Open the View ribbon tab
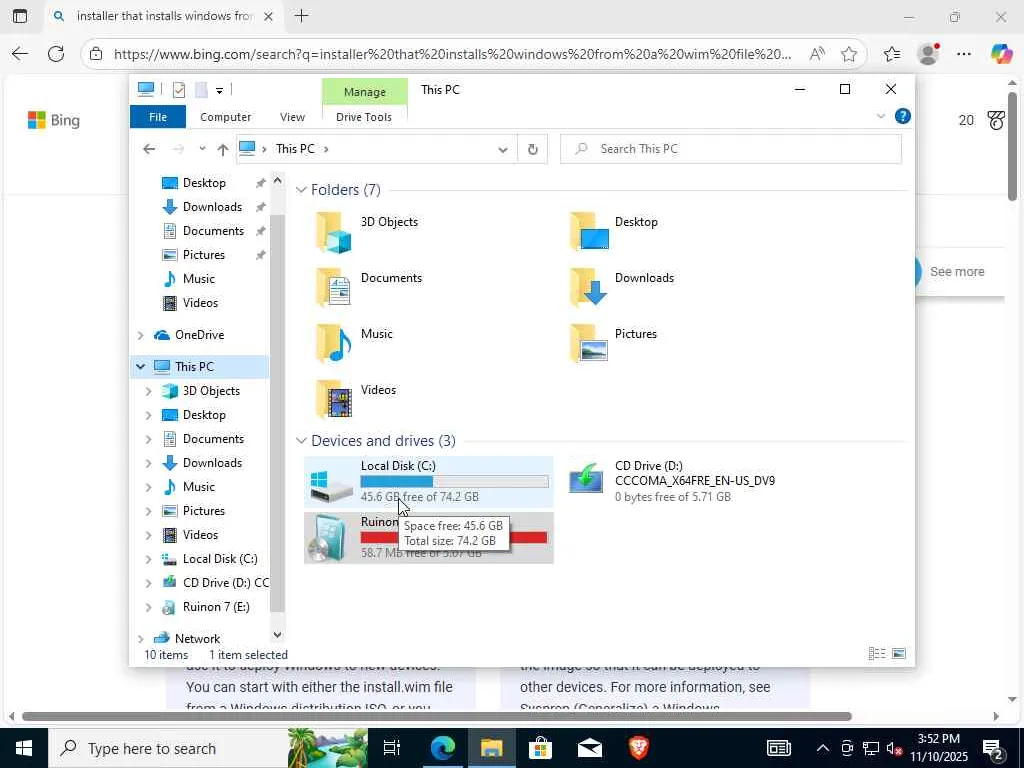 pos(293,117)
